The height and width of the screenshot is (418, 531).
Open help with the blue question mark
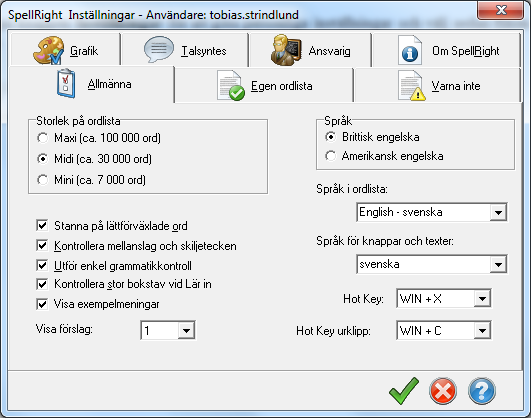[482, 391]
